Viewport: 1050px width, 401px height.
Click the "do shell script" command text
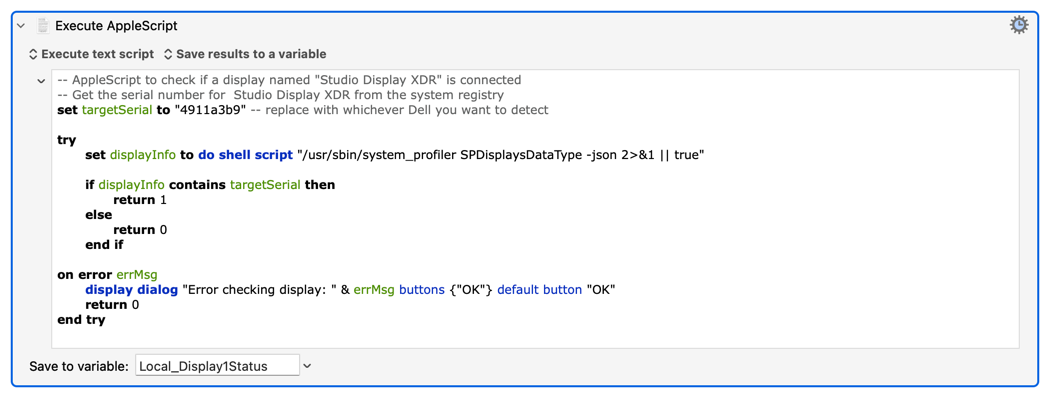[x=245, y=155]
